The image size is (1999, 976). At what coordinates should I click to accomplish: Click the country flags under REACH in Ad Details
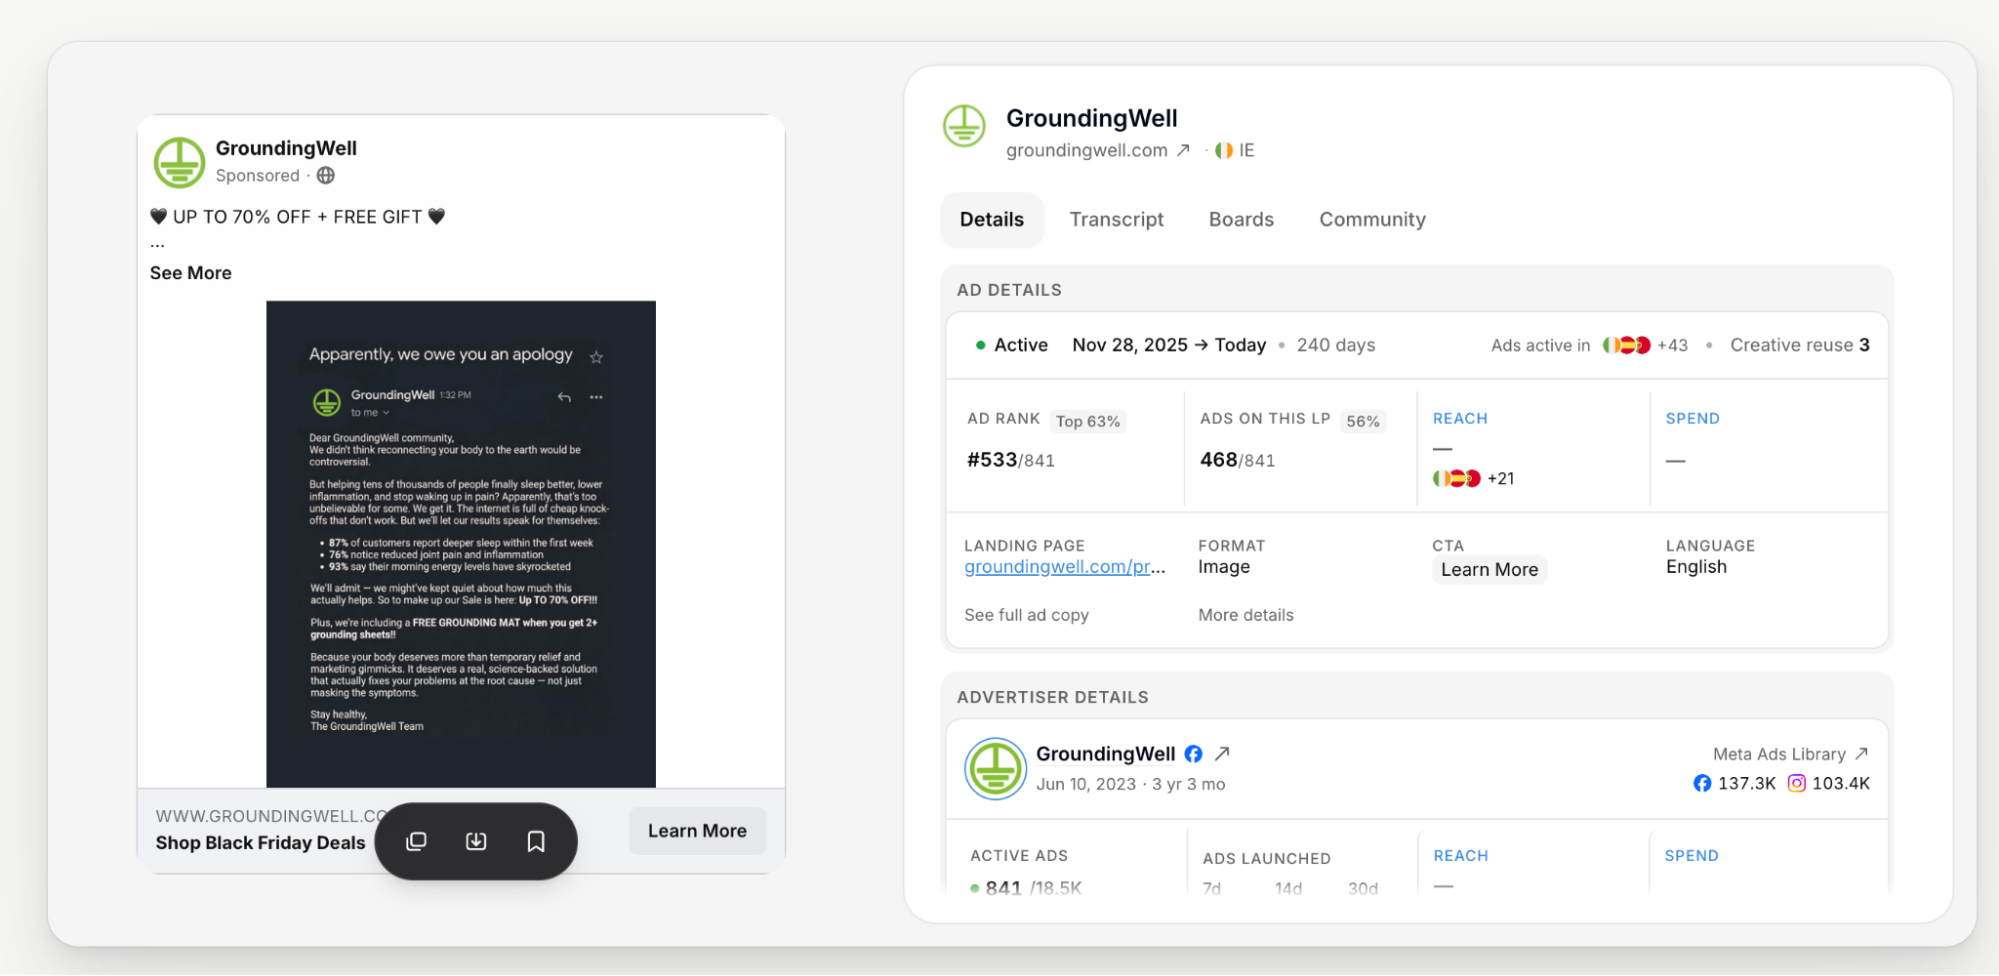pyautogui.click(x=1457, y=478)
